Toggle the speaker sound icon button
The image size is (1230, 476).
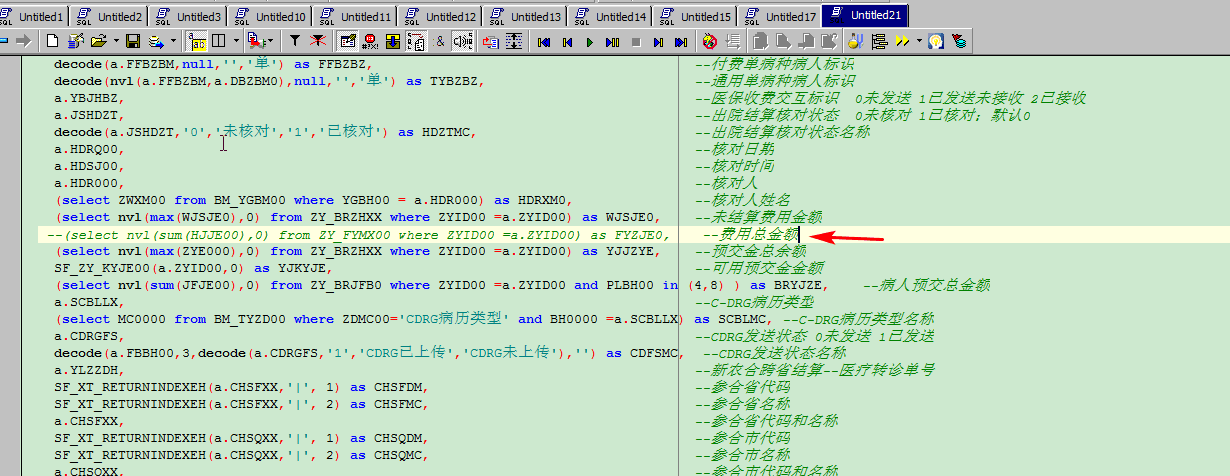[463, 41]
